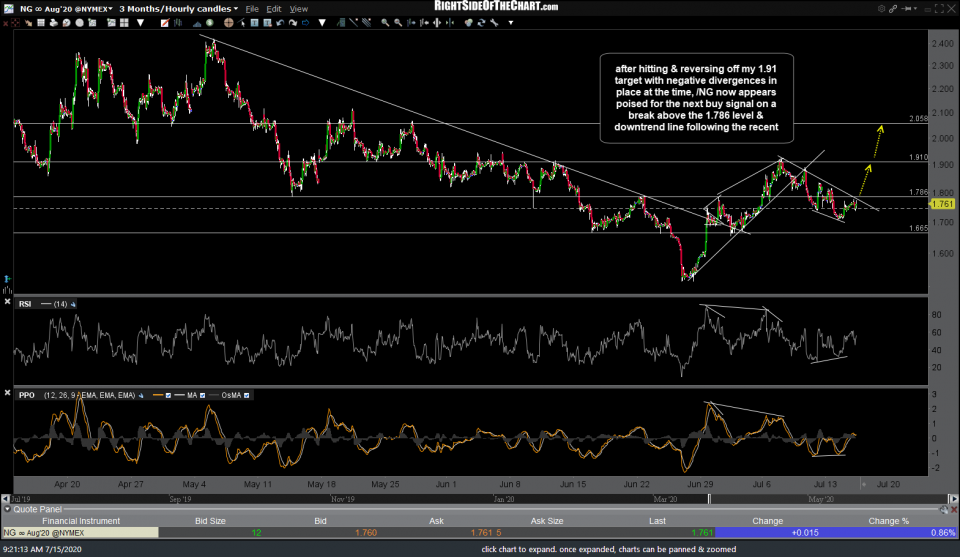Select the NG Aug'20 @NYMEX quote row

pos(80,532)
